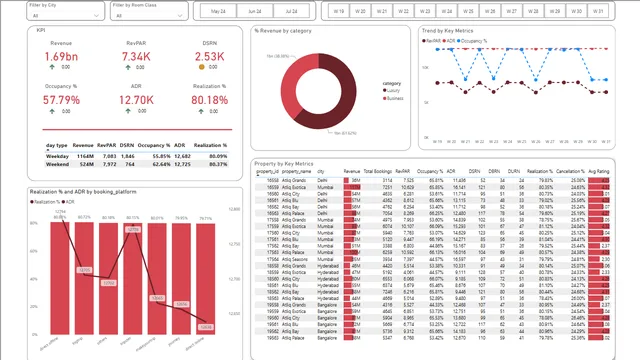Click the direct online bar in platform chart
Image resolution: width=640 pixels, height=360 pixels.
click(206, 279)
